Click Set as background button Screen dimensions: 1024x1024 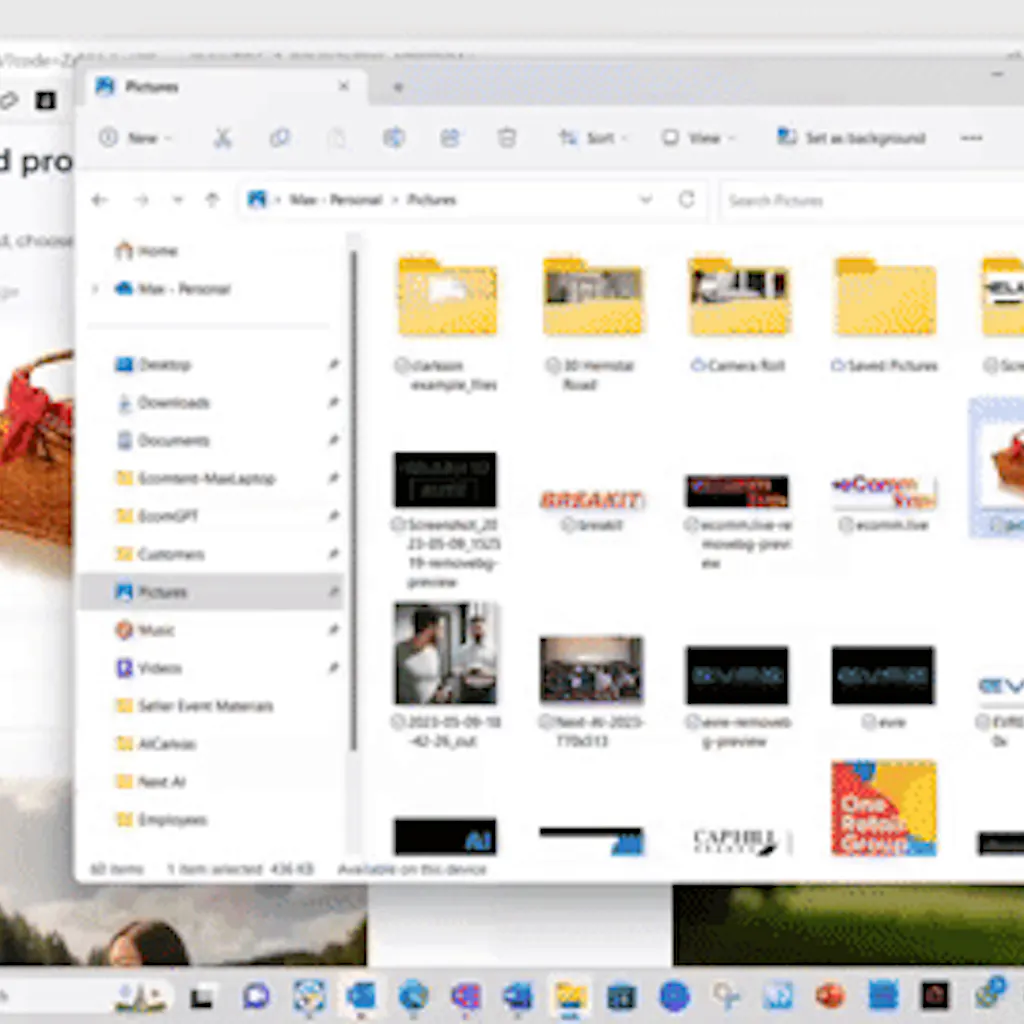[852, 138]
